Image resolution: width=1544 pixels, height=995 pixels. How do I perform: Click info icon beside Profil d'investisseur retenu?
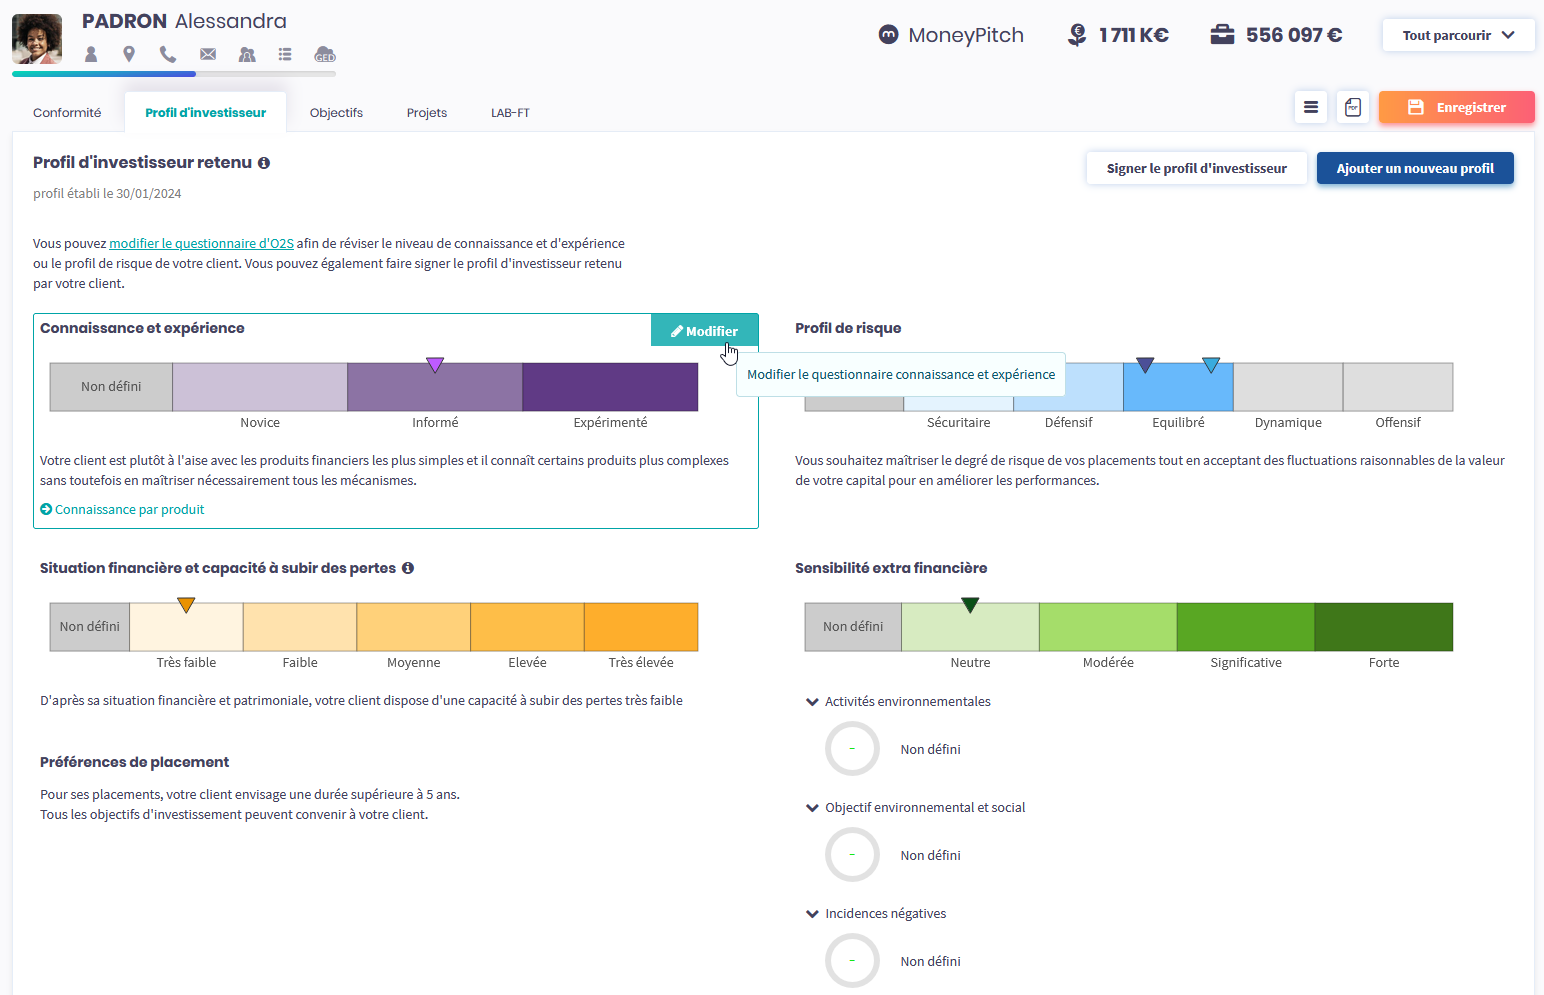click(264, 163)
